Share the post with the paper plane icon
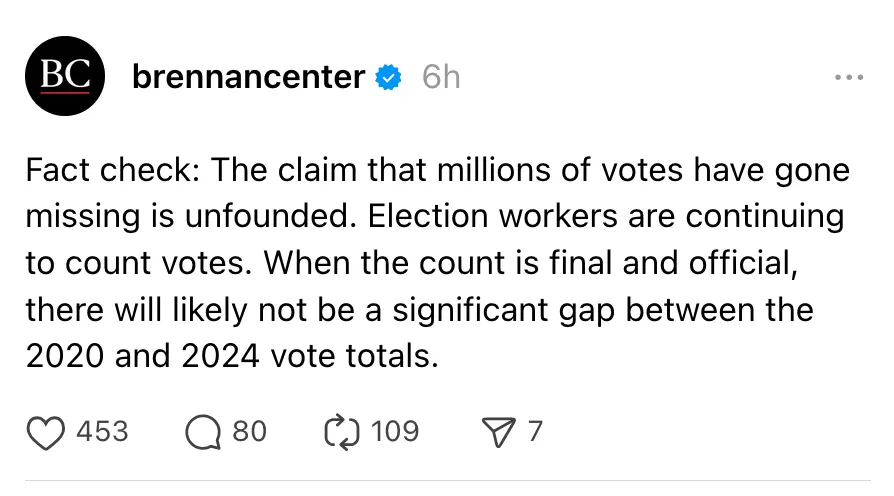The width and height of the screenshot is (894, 496). click(497, 431)
